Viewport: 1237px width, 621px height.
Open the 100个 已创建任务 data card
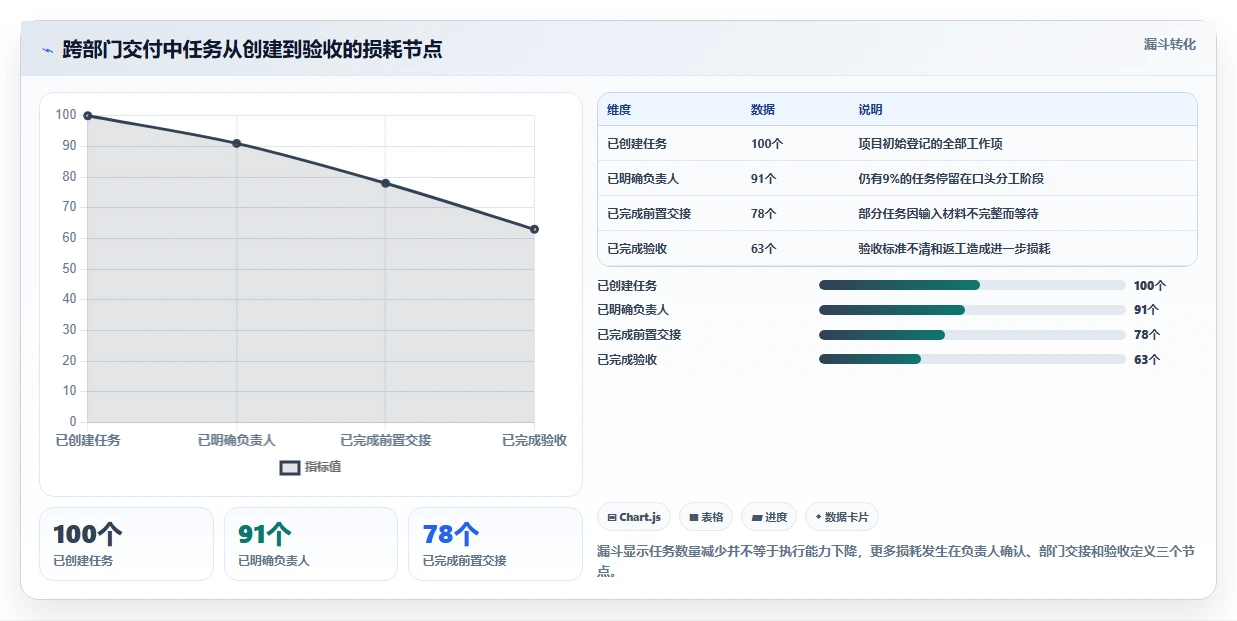click(x=126, y=544)
